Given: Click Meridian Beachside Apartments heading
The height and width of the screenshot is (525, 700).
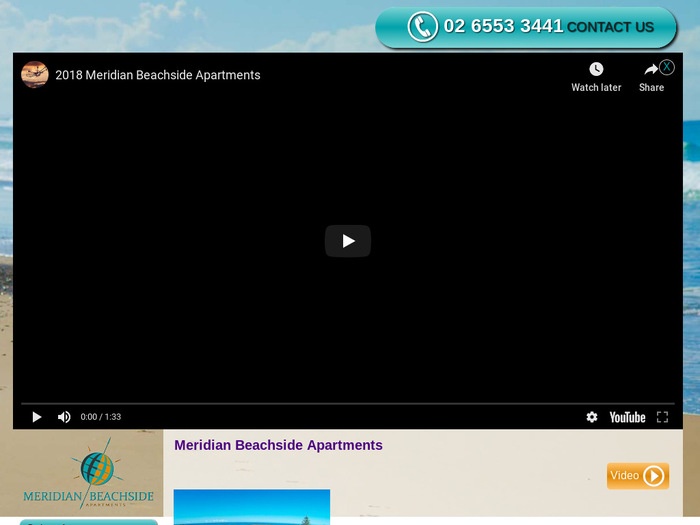Looking at the screenshot, I should 278,445.
